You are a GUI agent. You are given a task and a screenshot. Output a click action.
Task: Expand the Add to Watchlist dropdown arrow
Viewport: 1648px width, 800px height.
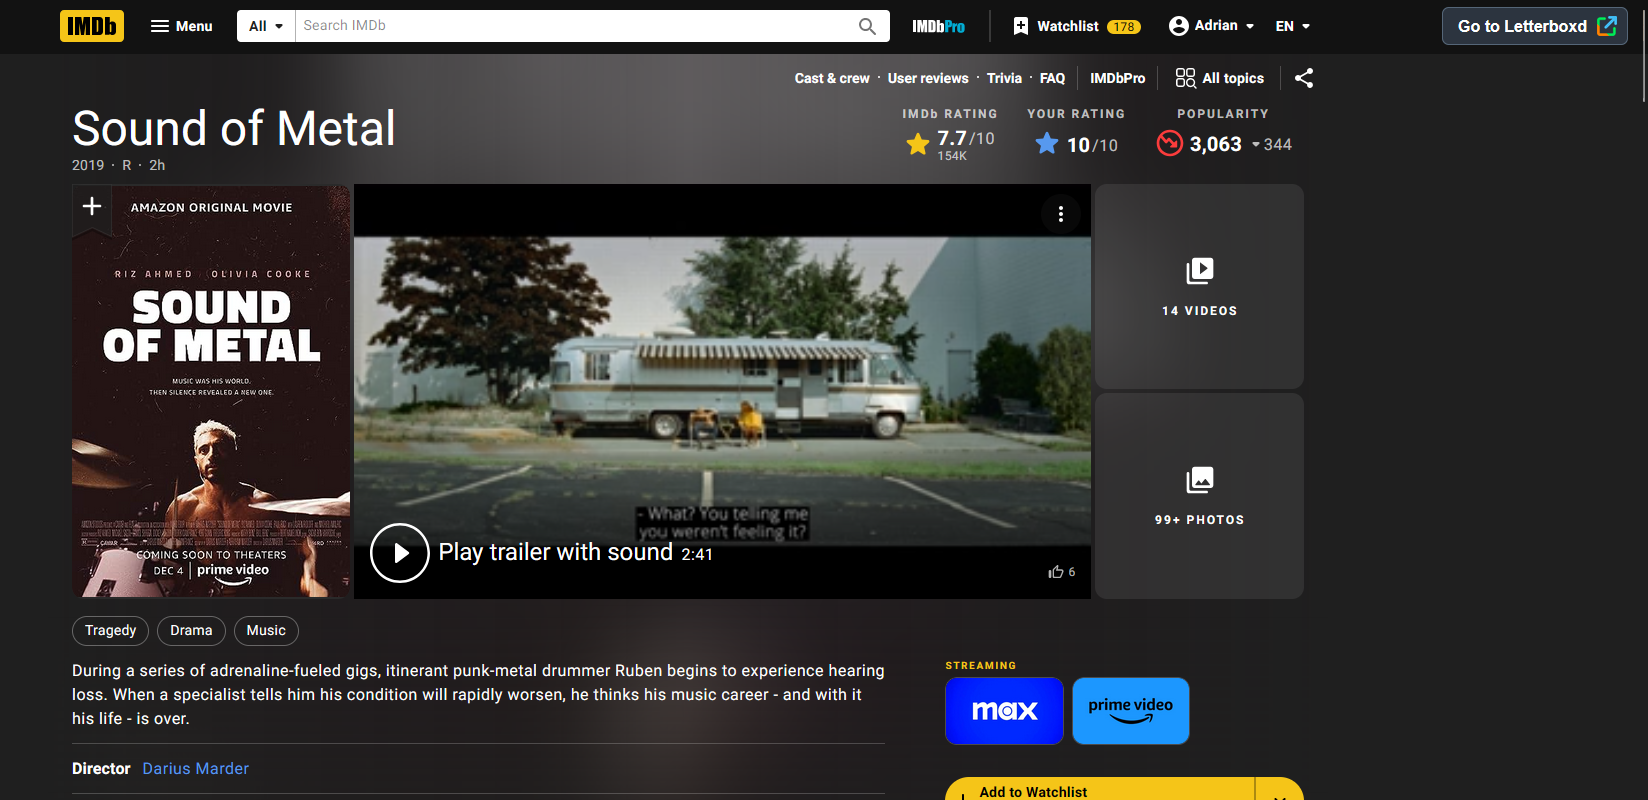1280,791
